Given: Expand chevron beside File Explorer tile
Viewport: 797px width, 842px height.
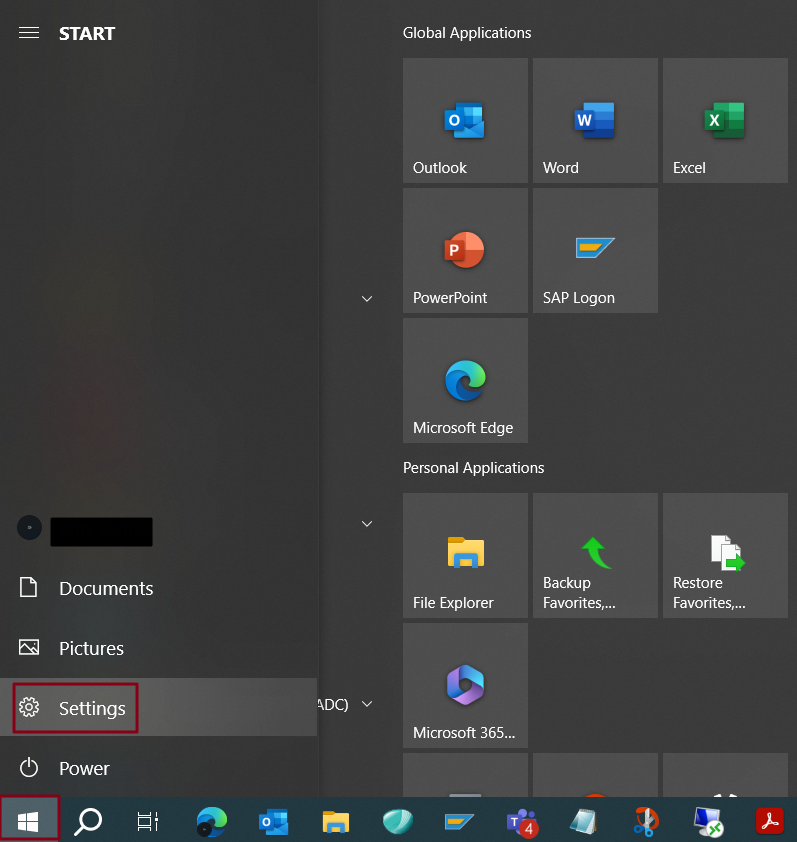Looking at the screenshot, I should pos(367,524).
